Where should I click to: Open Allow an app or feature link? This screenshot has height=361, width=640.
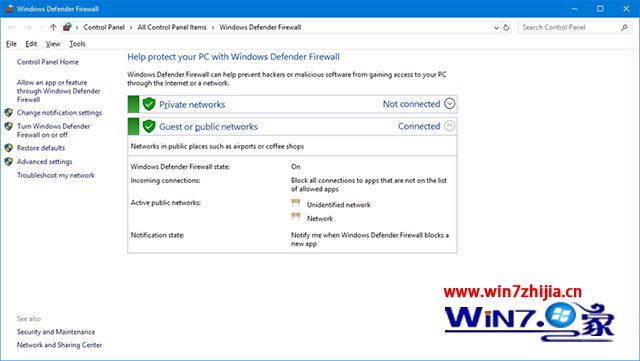[58, 91]
